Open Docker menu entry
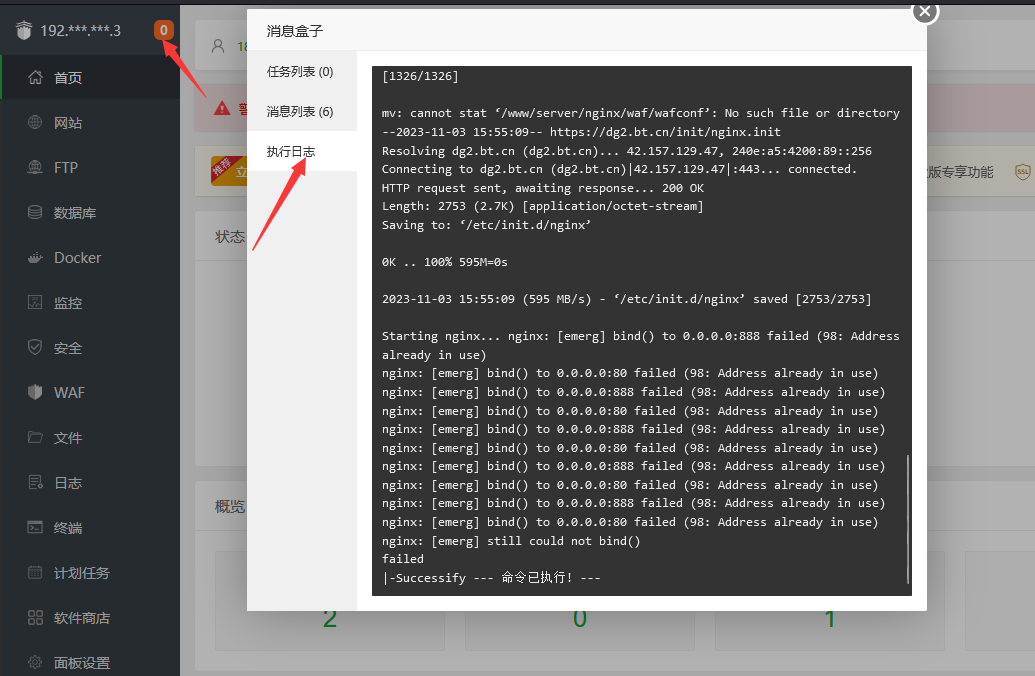Viewport: 1035px width, 676px height. 90,257
